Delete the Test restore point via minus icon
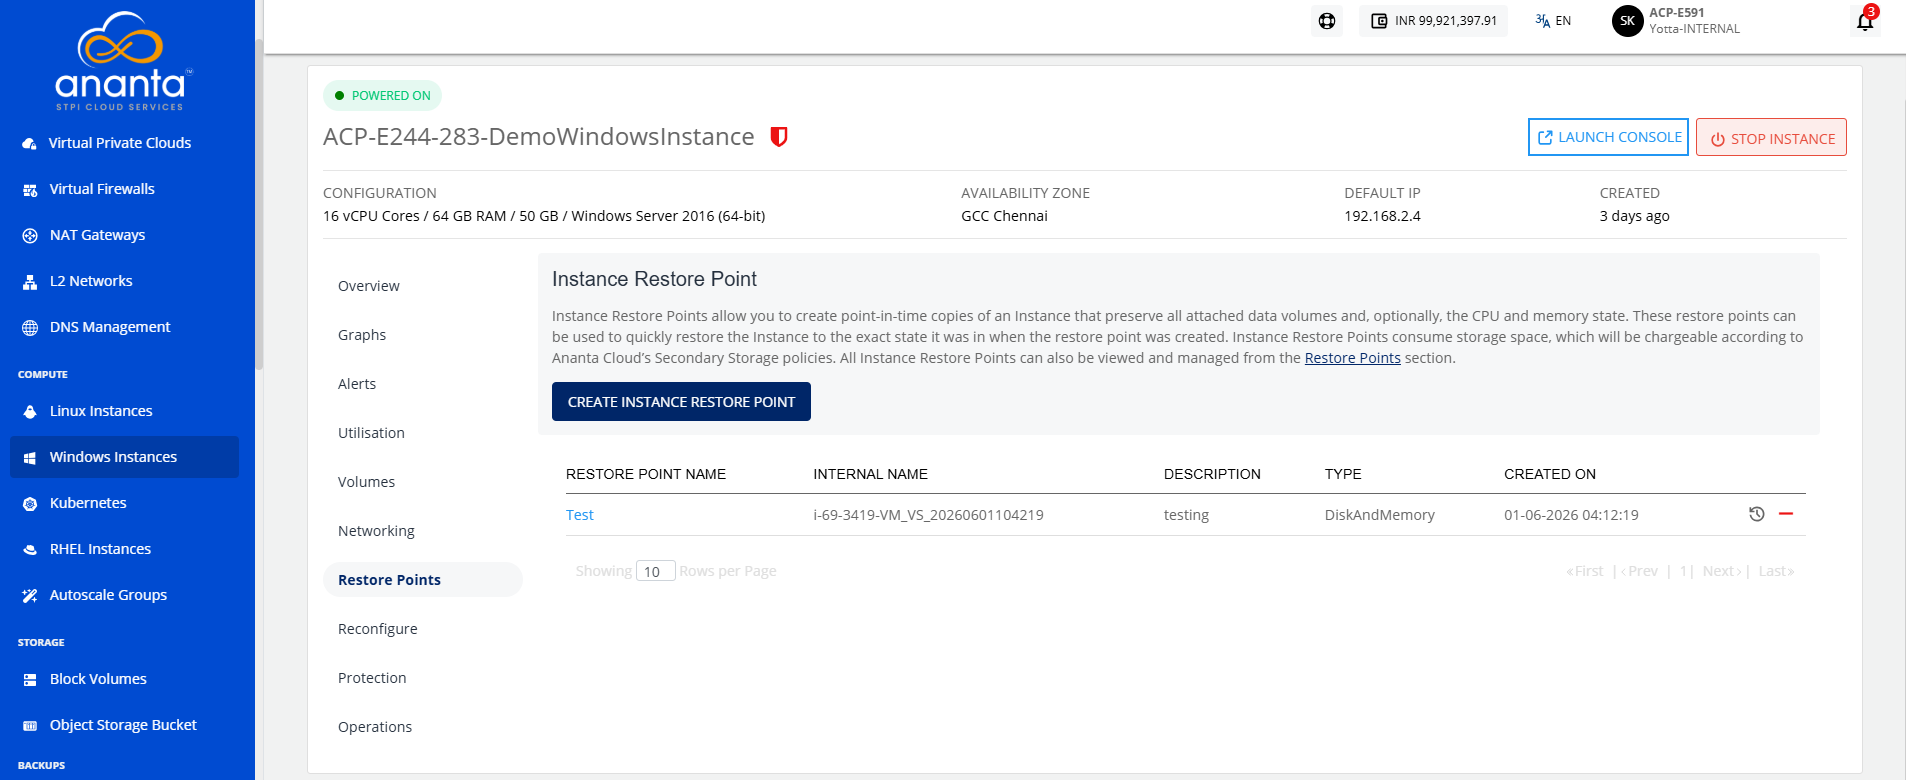 click(1786, 514)
